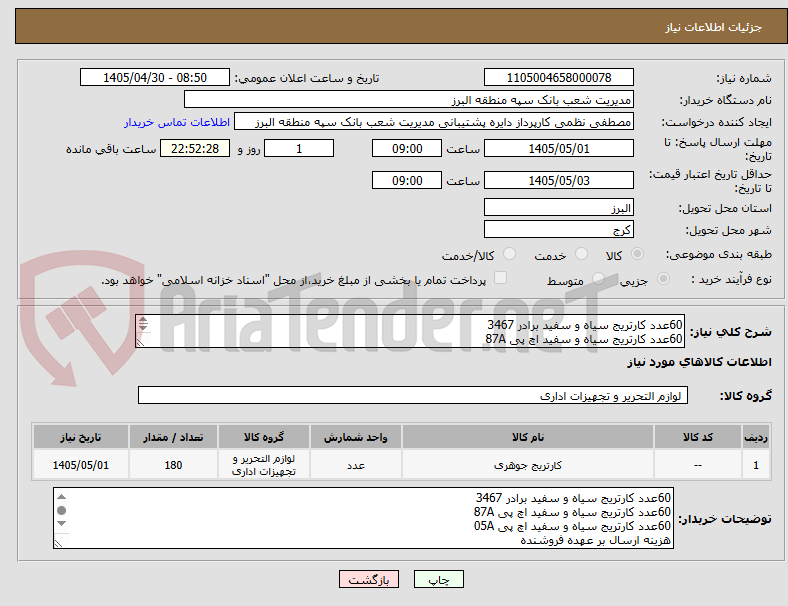Screen dimensions: 788x606
Task: Click the کارتریج جوهری item name cell
Action: click(x=528, y=465)
